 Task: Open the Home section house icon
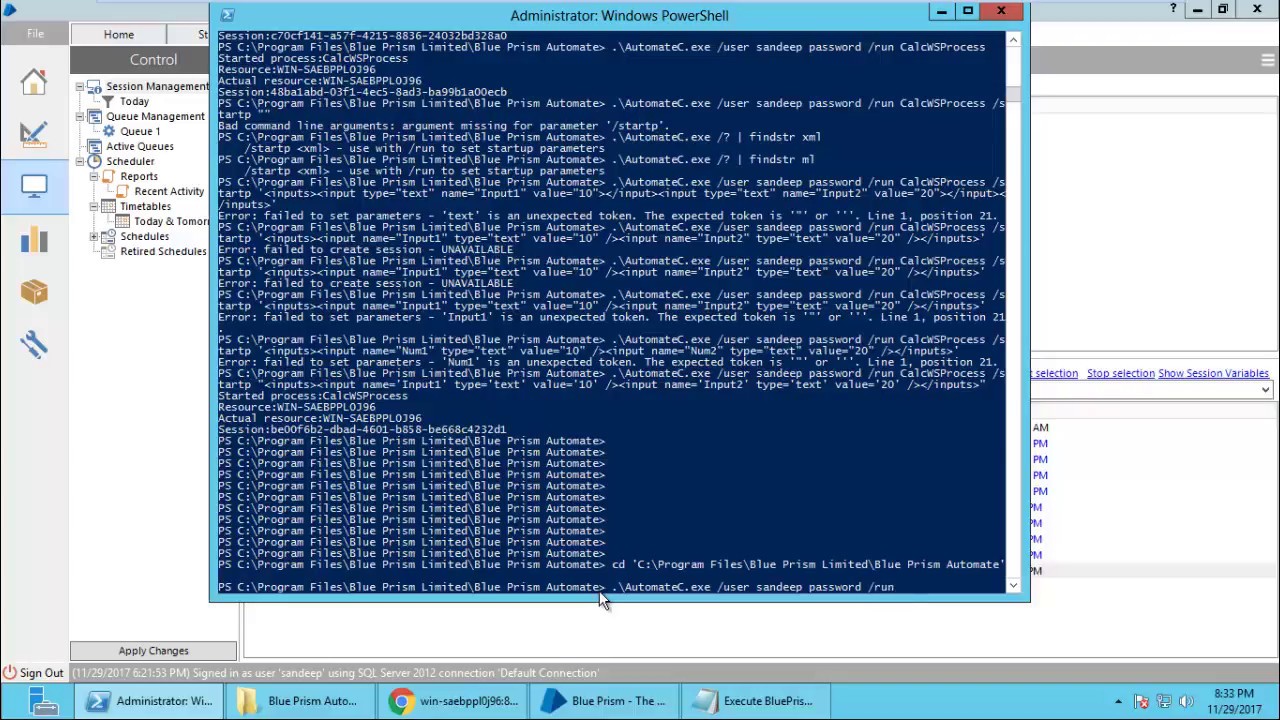click(34, 82)
